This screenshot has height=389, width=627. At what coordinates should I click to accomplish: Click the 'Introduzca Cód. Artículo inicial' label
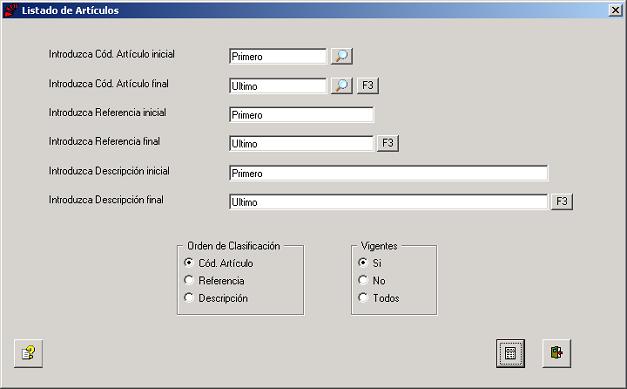click(112, 54)
